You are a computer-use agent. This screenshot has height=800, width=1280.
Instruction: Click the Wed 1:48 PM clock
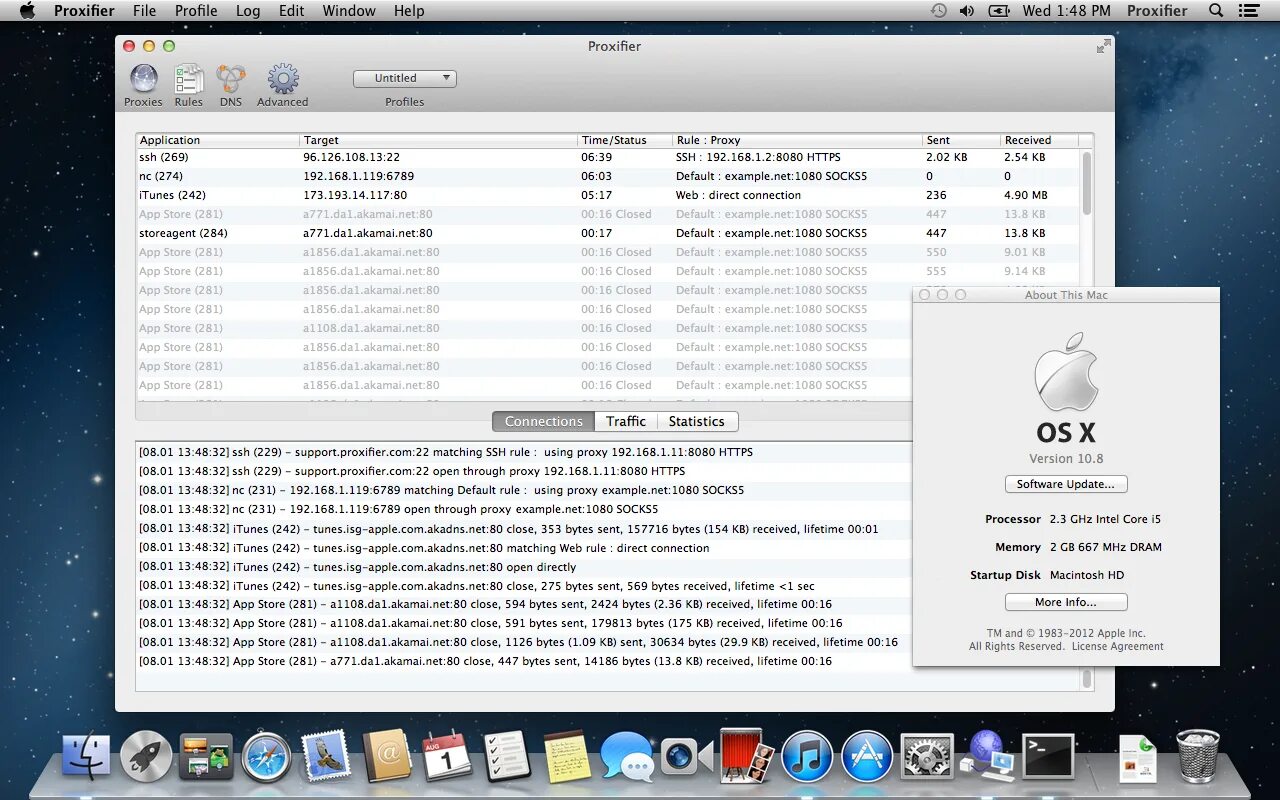pos(1066,11)
